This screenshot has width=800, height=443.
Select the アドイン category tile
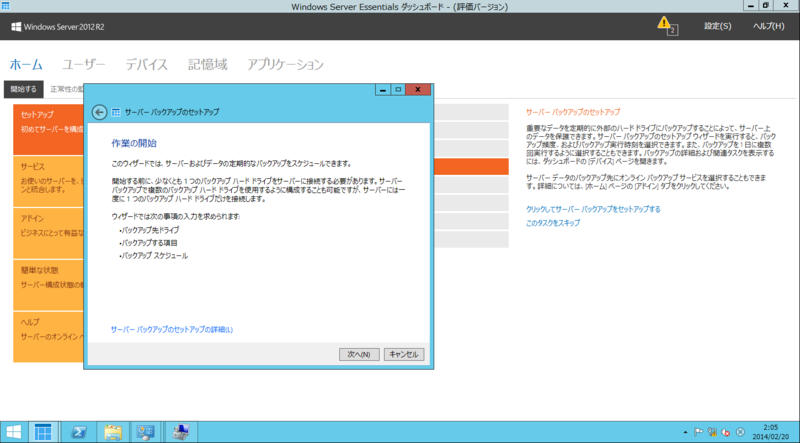click(48, 233)
